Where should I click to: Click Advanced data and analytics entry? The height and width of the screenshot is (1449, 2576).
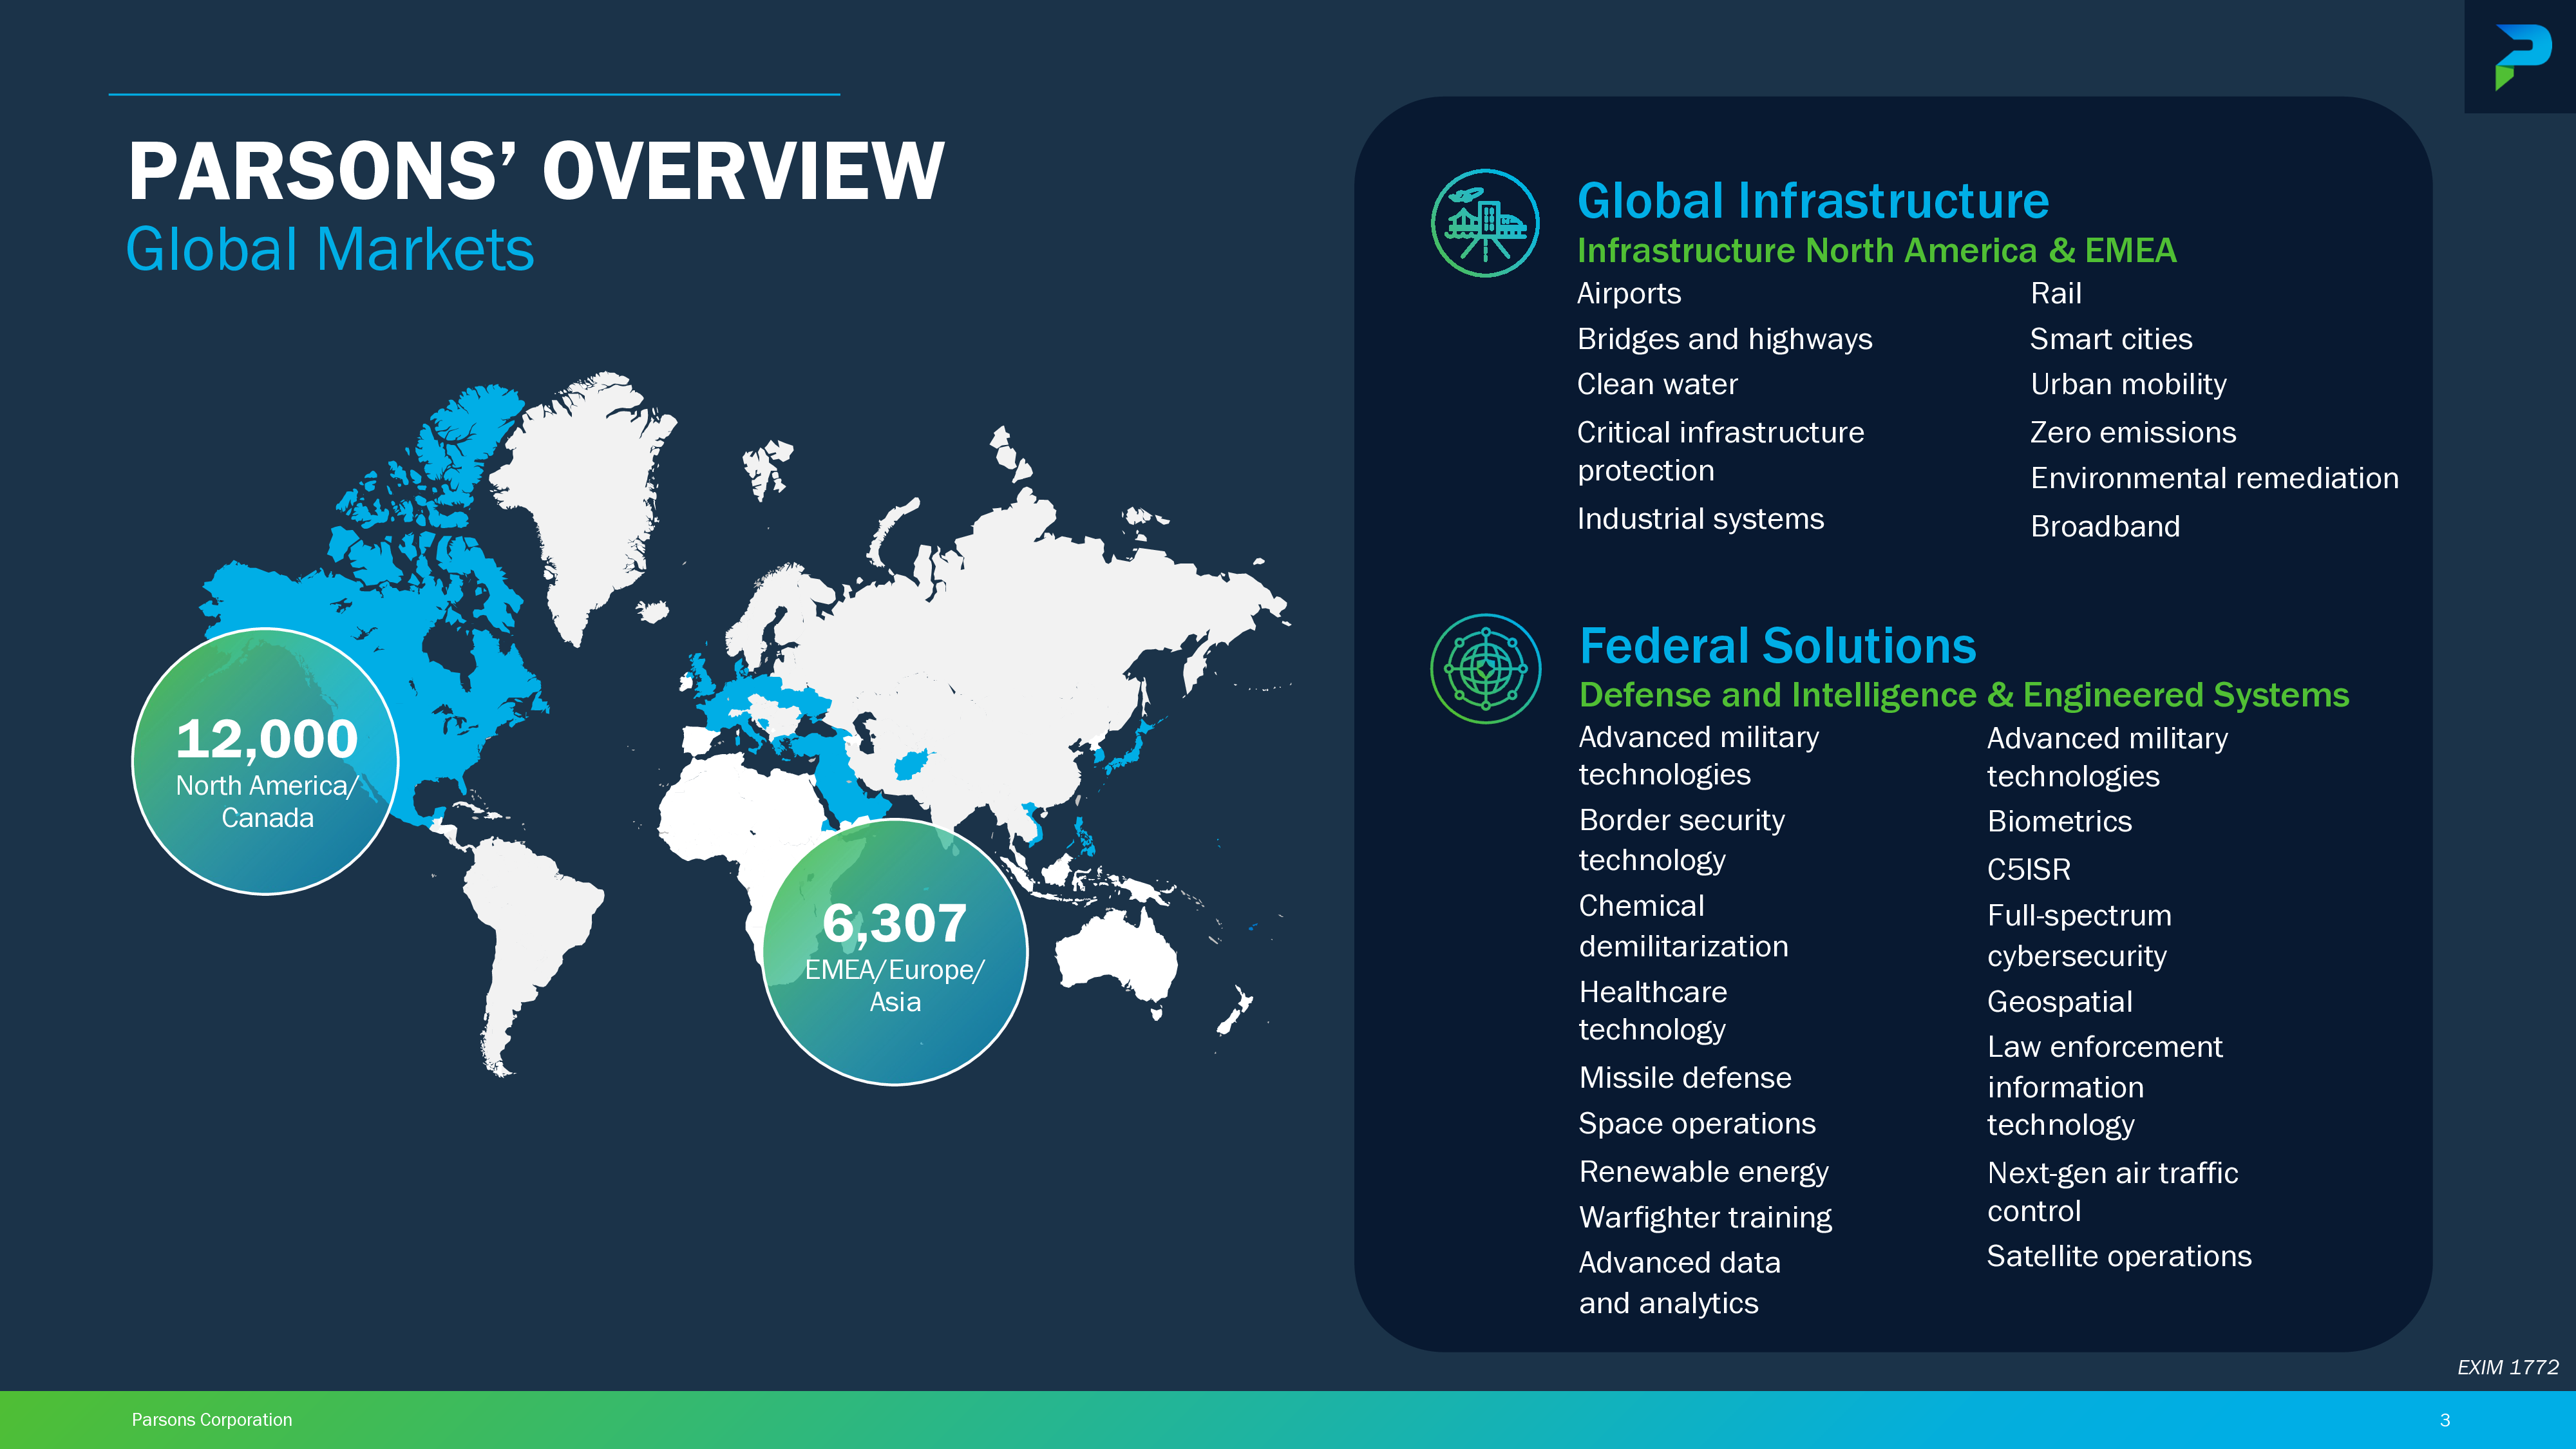pos(1680,1283)
